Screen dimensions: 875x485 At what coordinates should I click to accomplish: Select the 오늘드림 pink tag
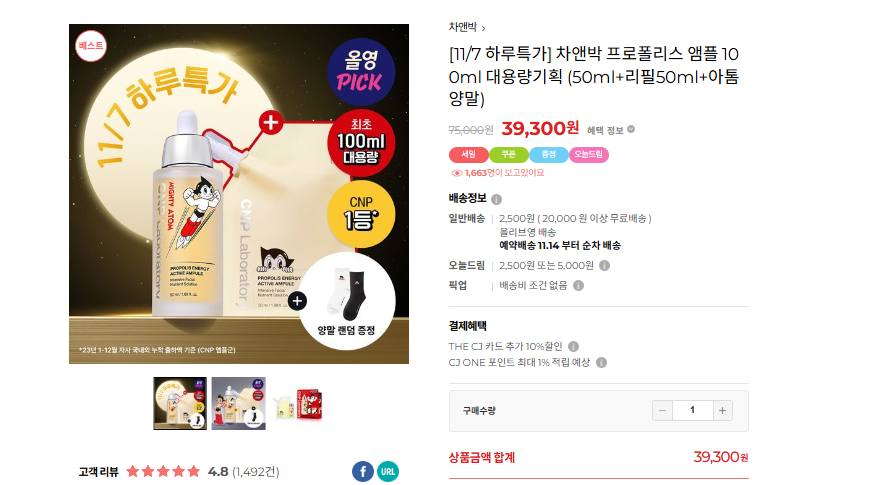pyautogui.click(x=589, y=155)
